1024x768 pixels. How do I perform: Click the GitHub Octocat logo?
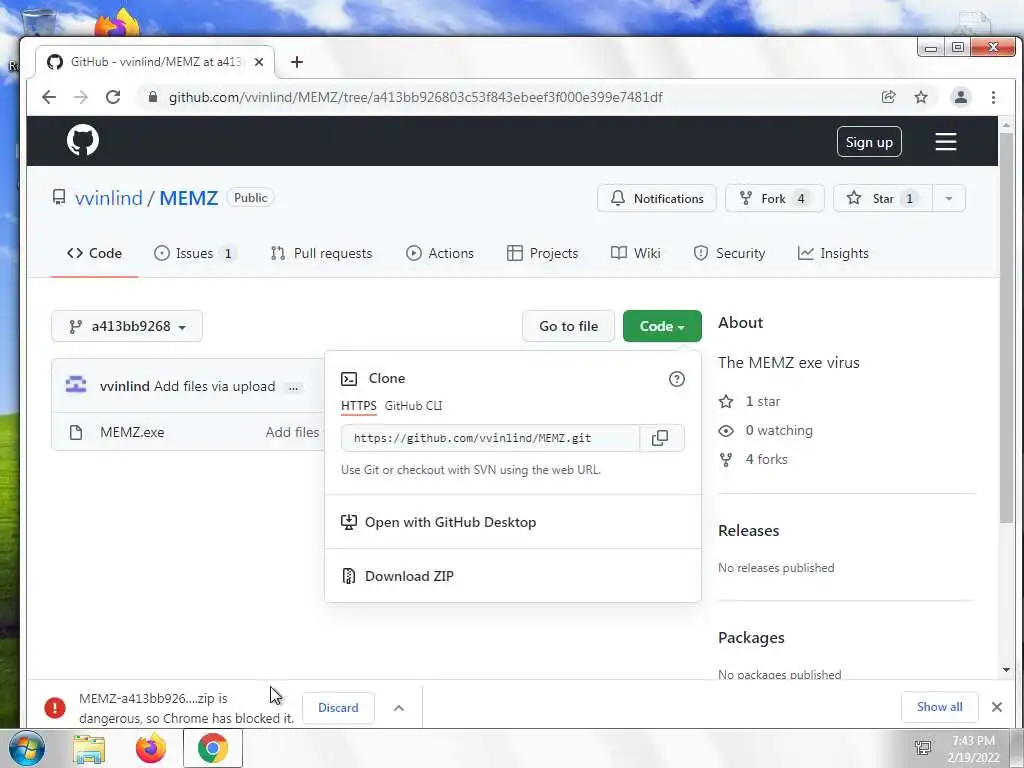tap(83, 140)
